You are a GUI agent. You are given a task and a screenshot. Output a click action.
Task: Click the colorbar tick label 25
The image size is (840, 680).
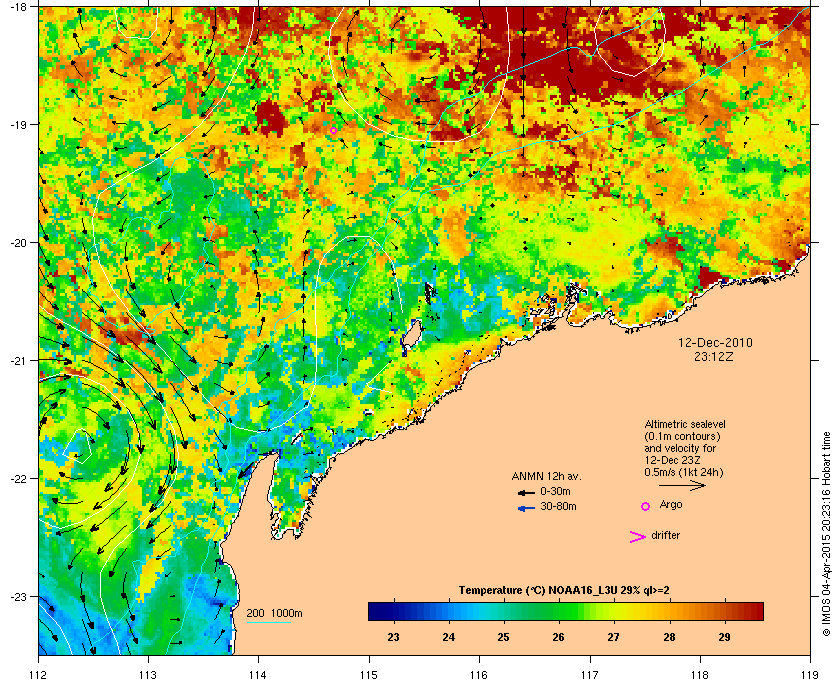(x=503, y=637)
